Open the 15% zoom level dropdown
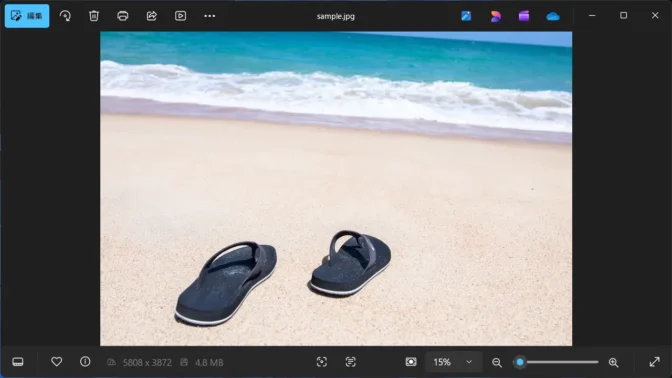The image size is (672, 378). tap(453, 362)
